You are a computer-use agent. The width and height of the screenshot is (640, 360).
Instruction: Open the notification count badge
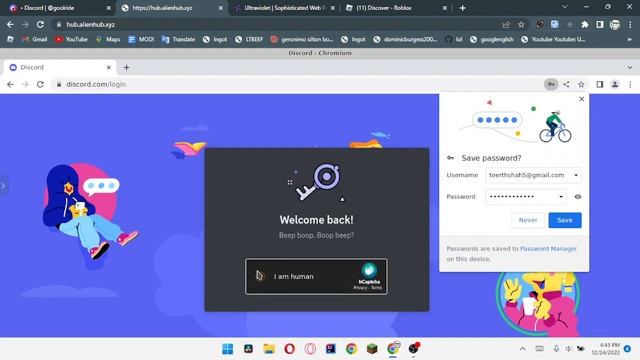(627, 349)
